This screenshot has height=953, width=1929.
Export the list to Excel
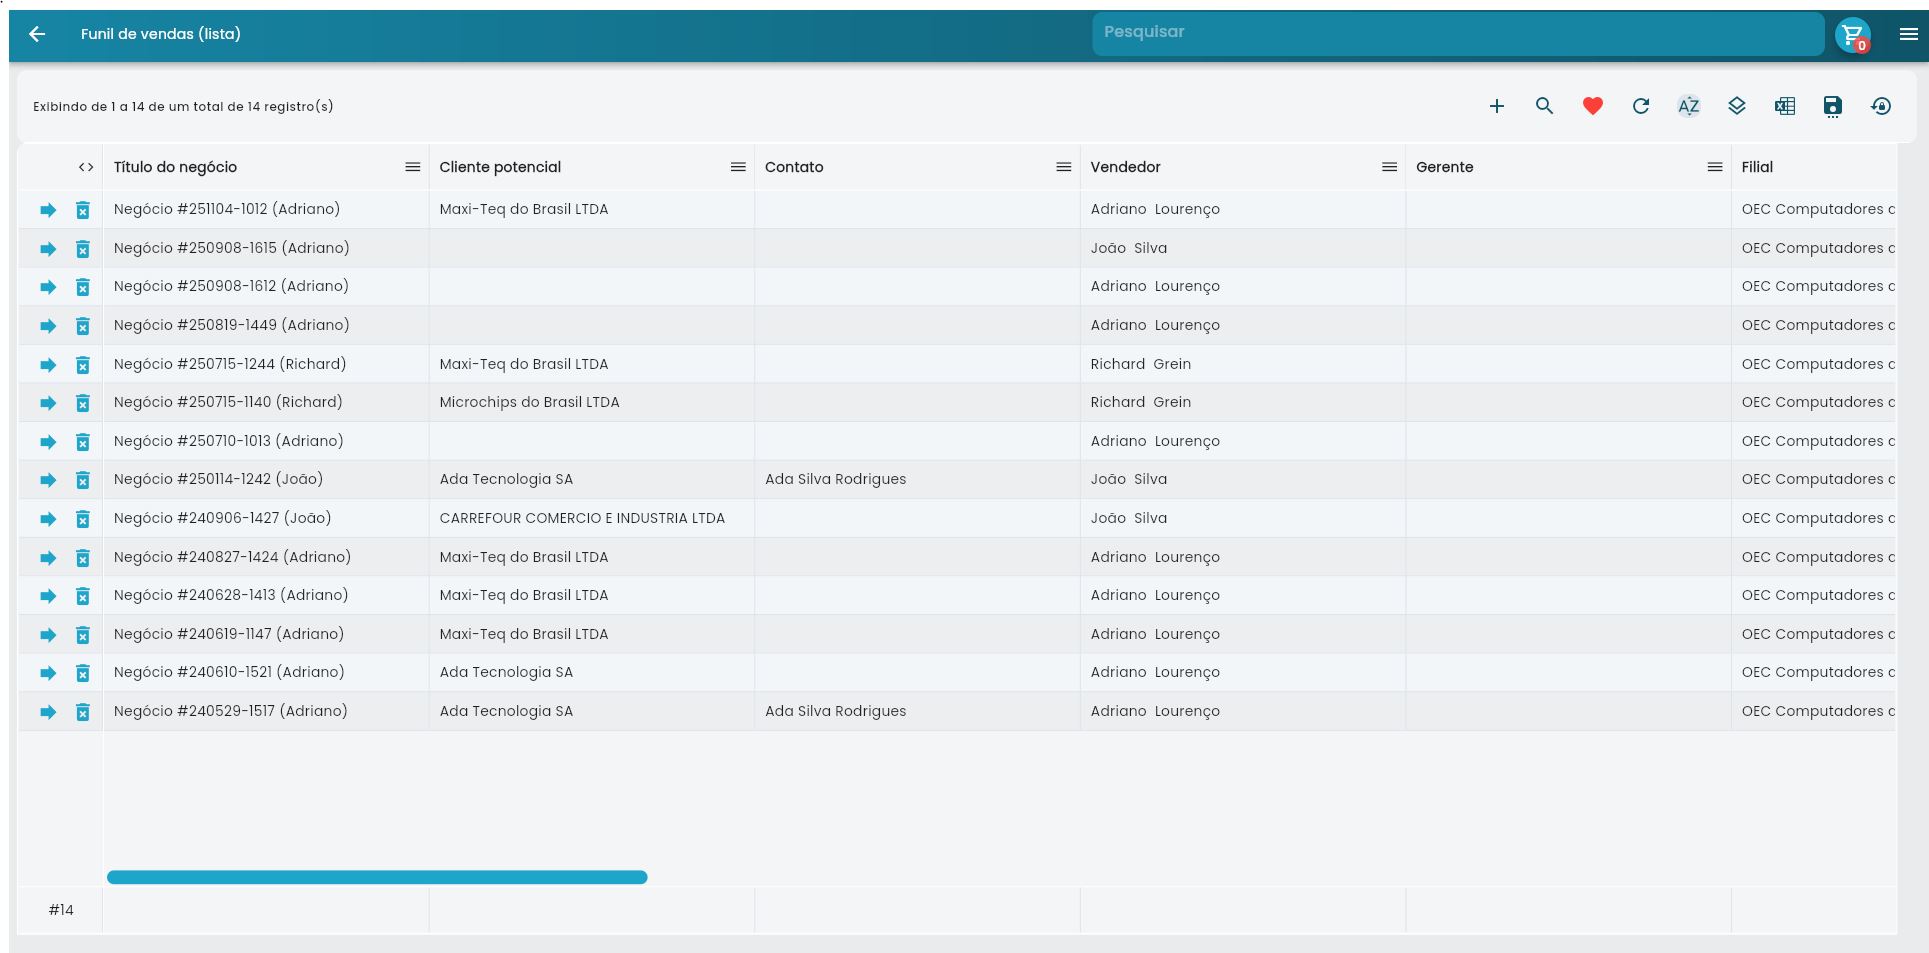click(x=1784, y=105)
